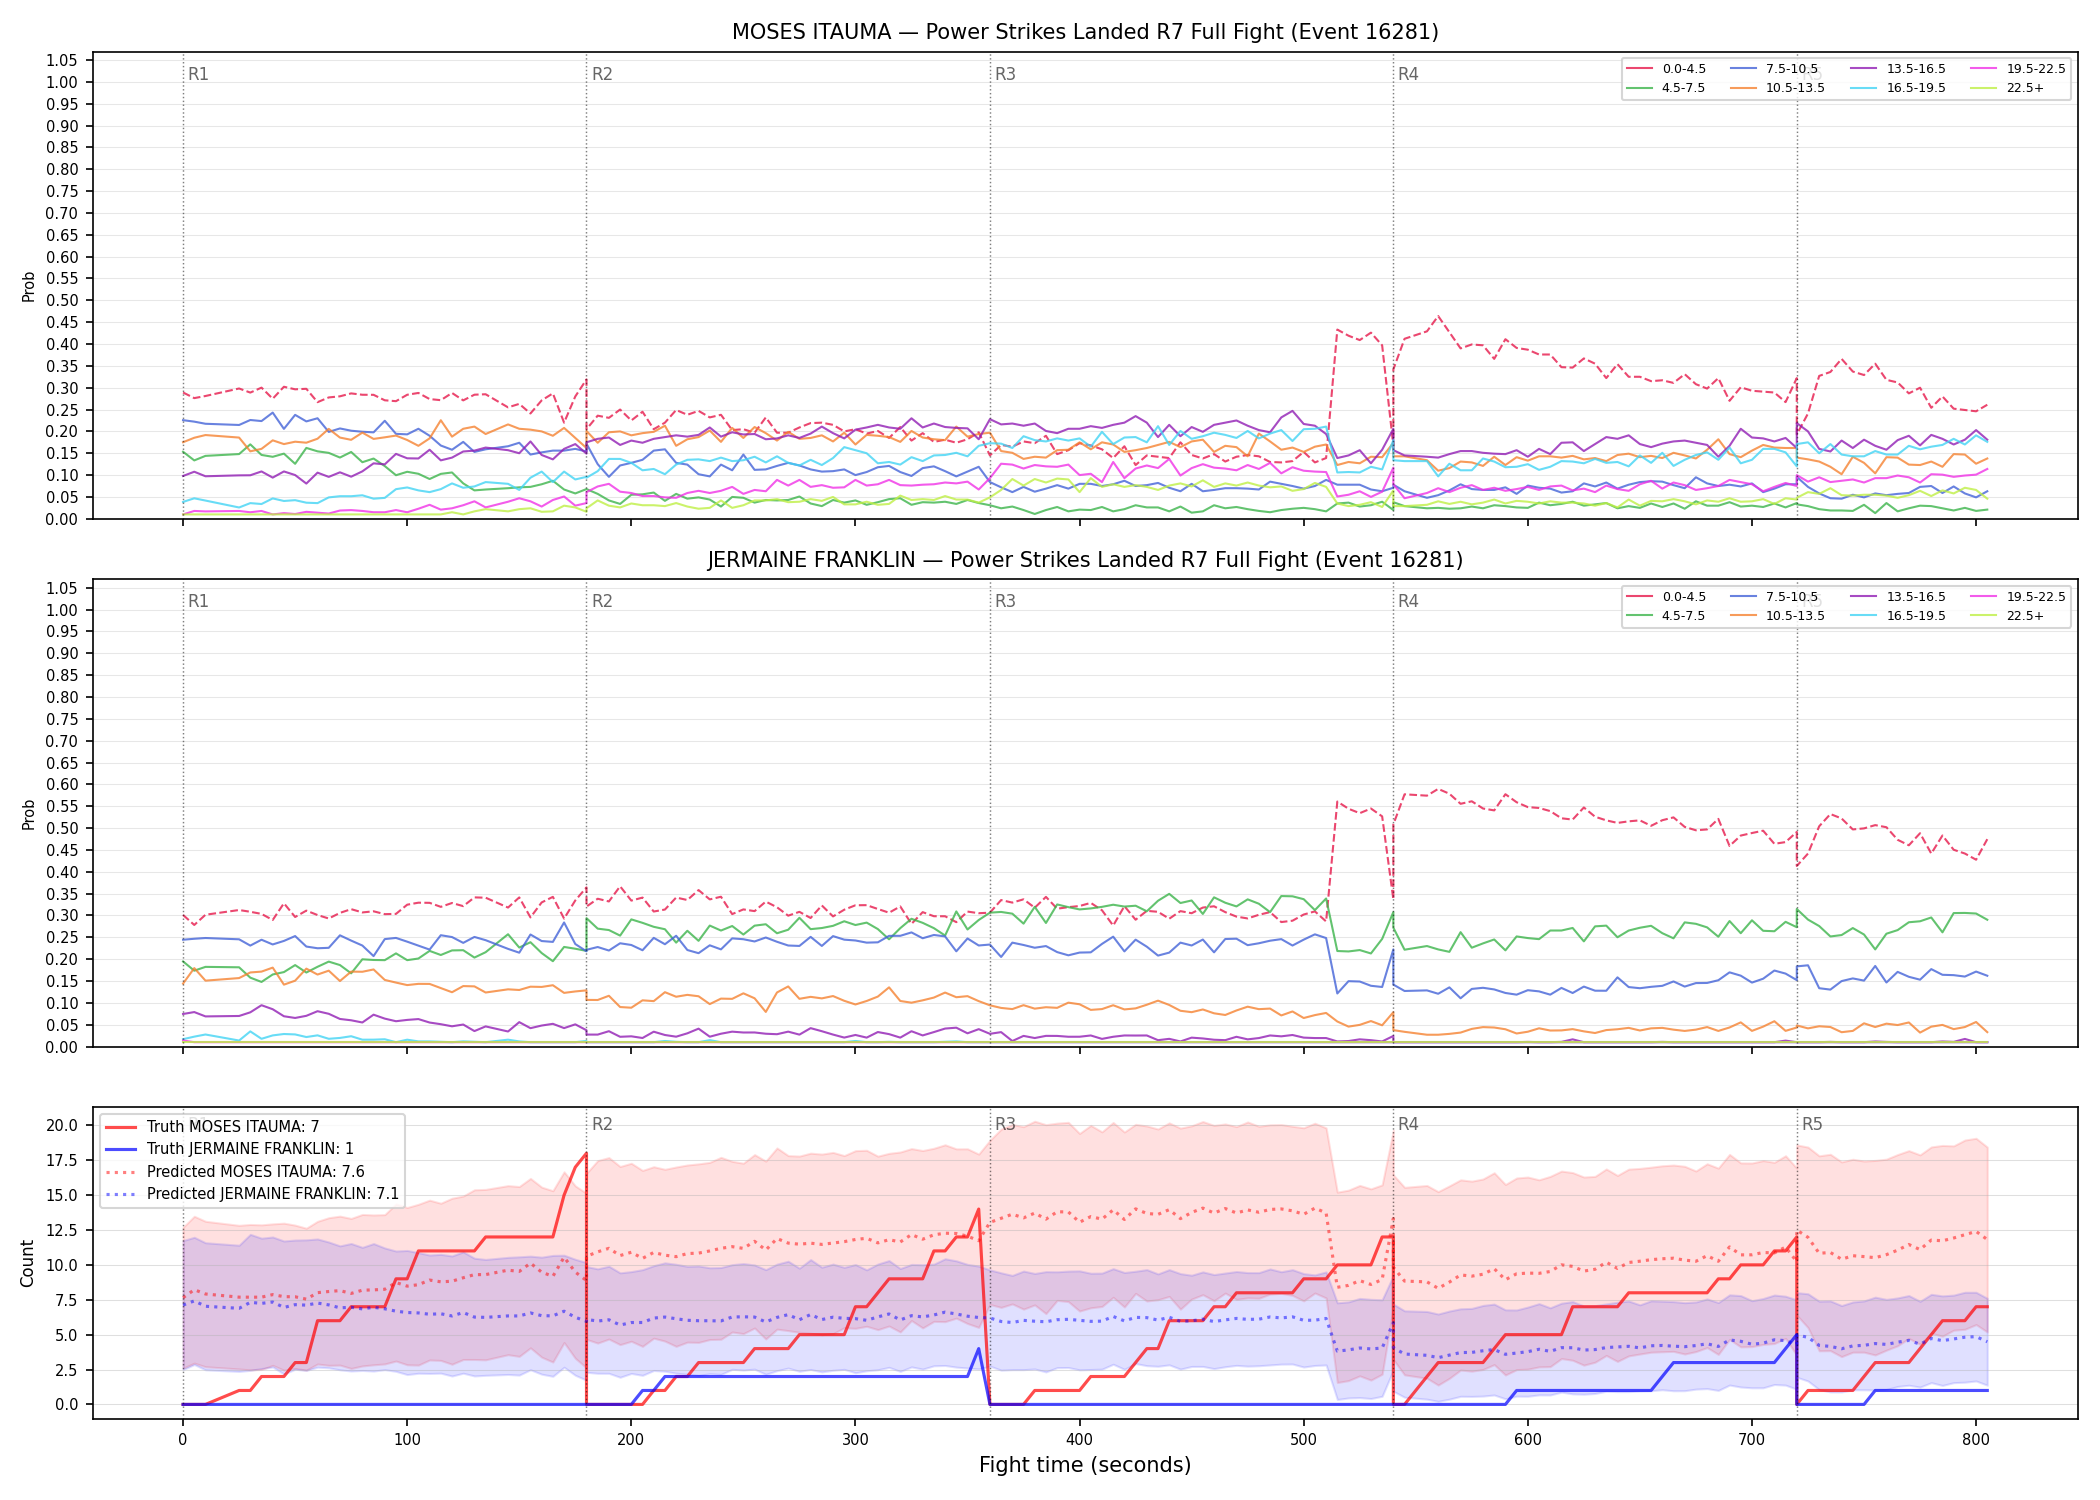Select 22.5+ legend entry in Moses Itauma chart

click(2008, 88)
